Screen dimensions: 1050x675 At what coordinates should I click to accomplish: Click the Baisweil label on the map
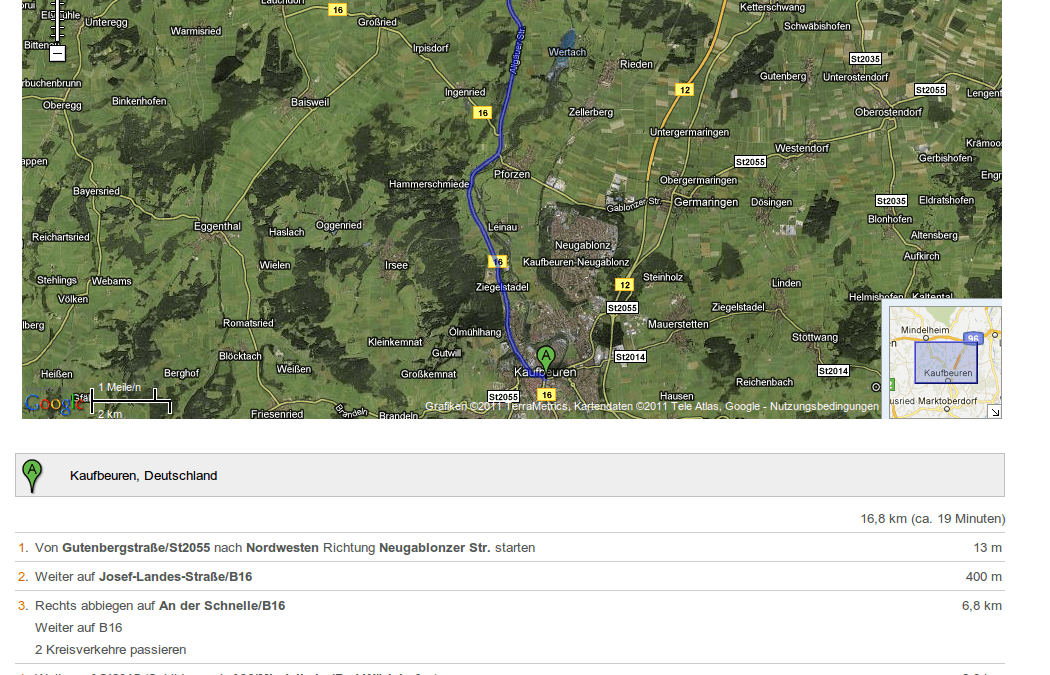point(310,102)
